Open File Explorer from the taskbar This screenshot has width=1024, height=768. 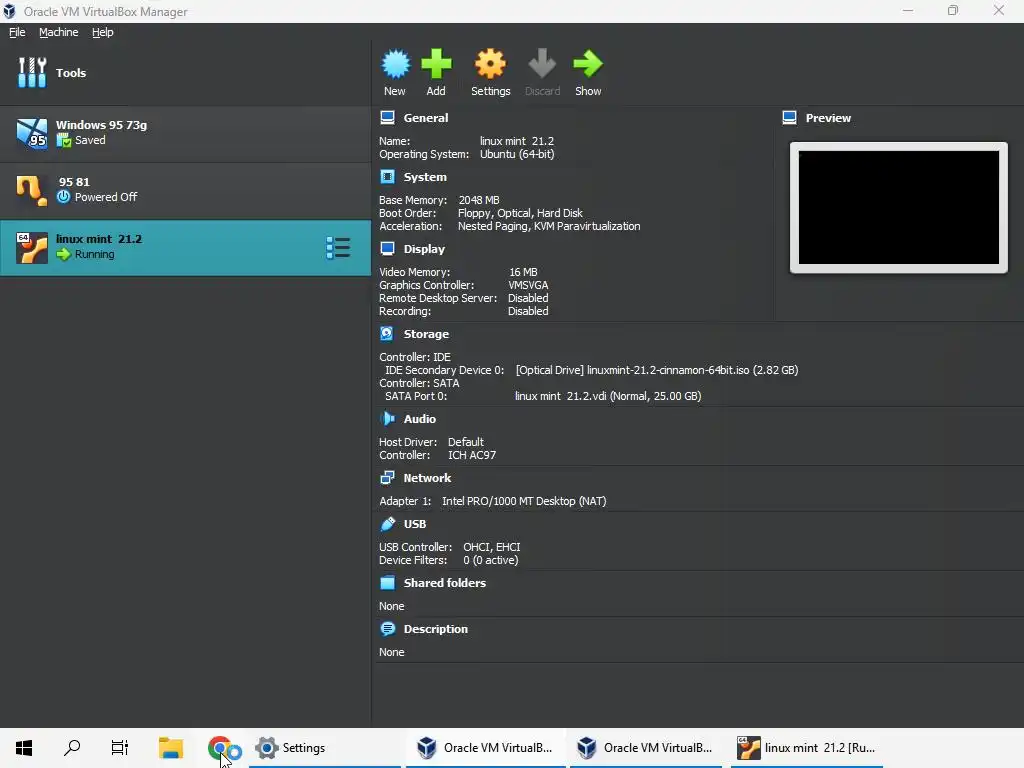[x=171, y=748]
